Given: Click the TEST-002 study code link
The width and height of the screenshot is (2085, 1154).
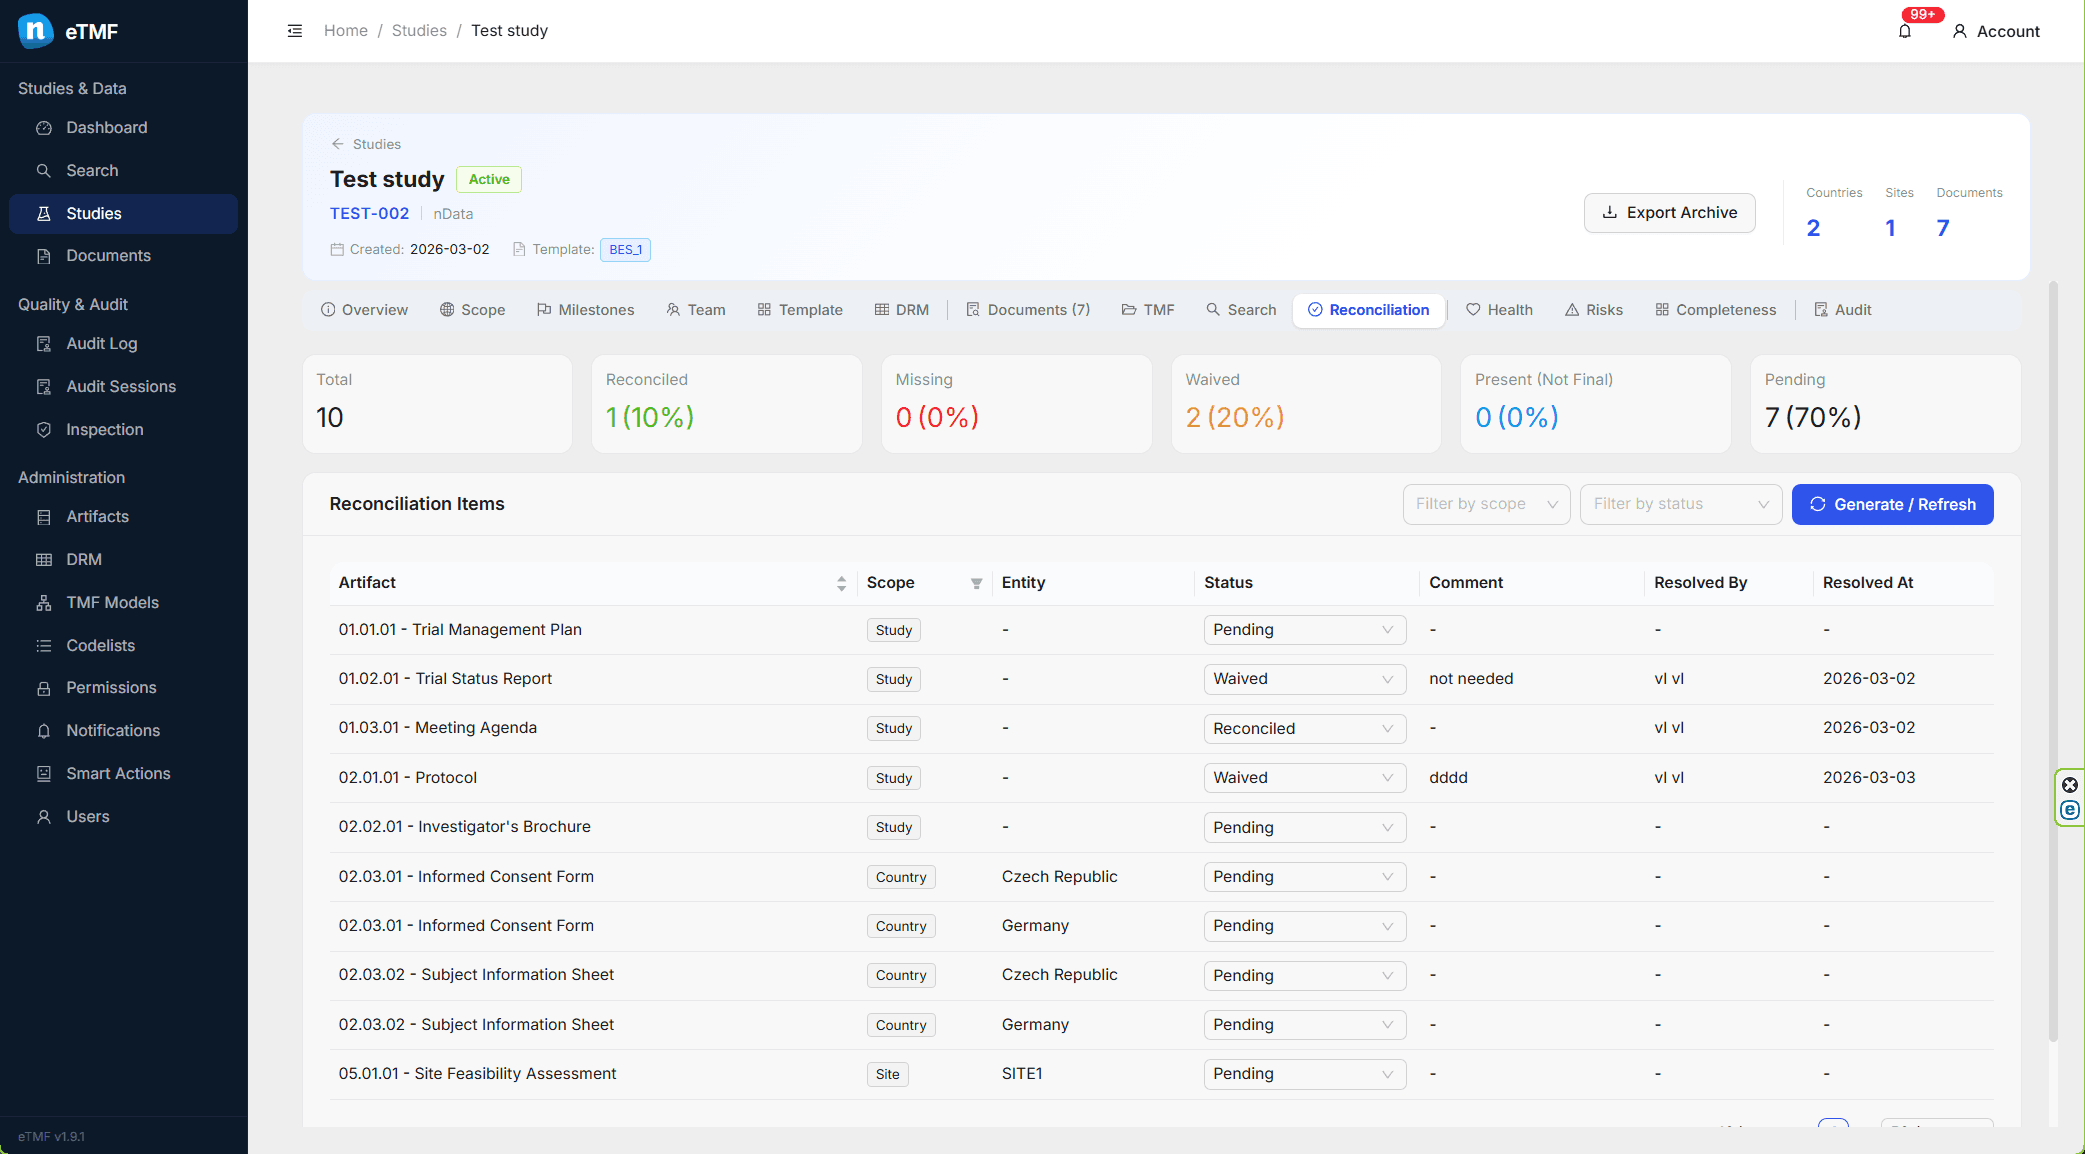Looking at the screenshot, I should [x=370, y=214].
